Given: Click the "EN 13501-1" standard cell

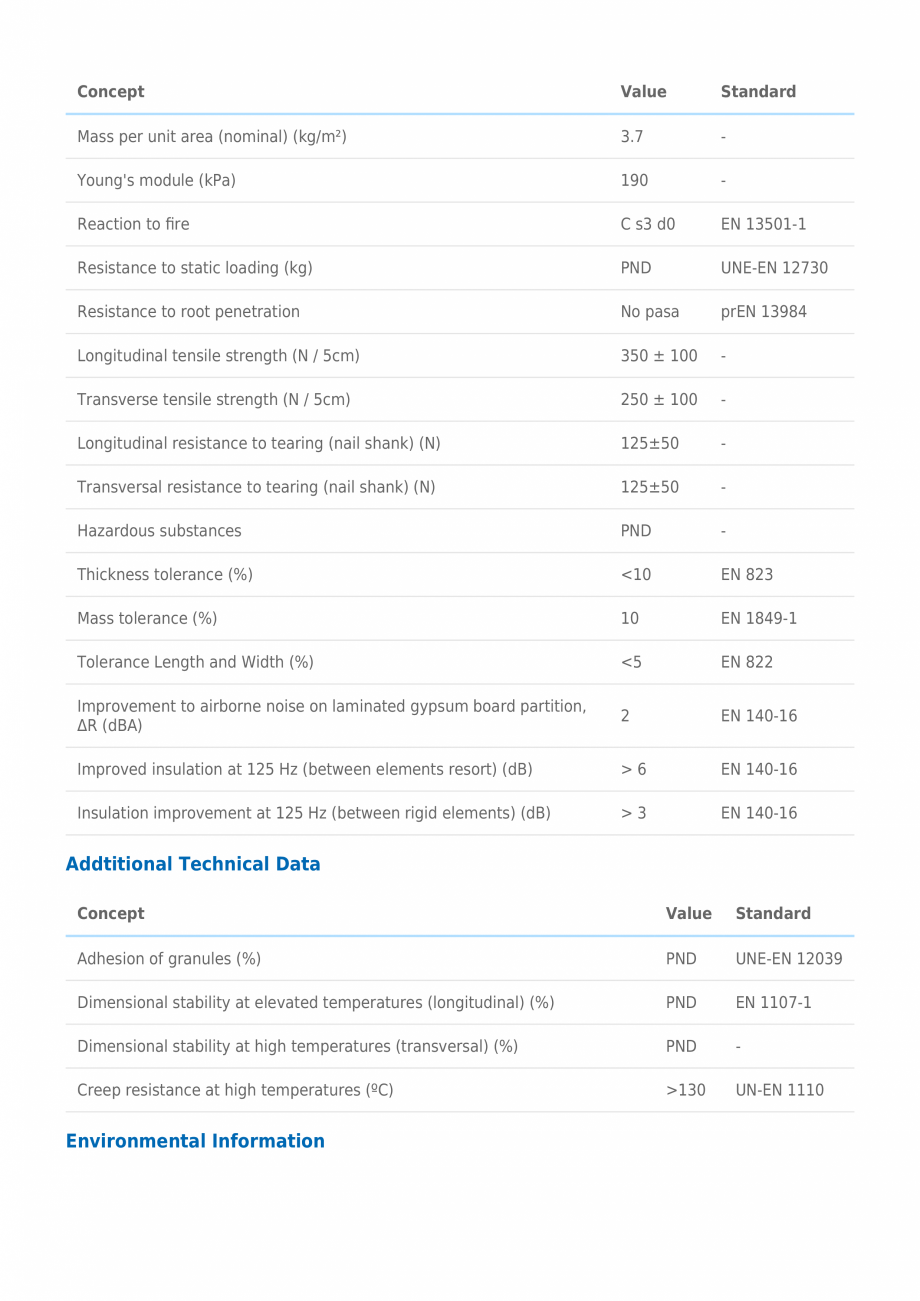Looking at the screenshot, I should click(x=763, y=224).
